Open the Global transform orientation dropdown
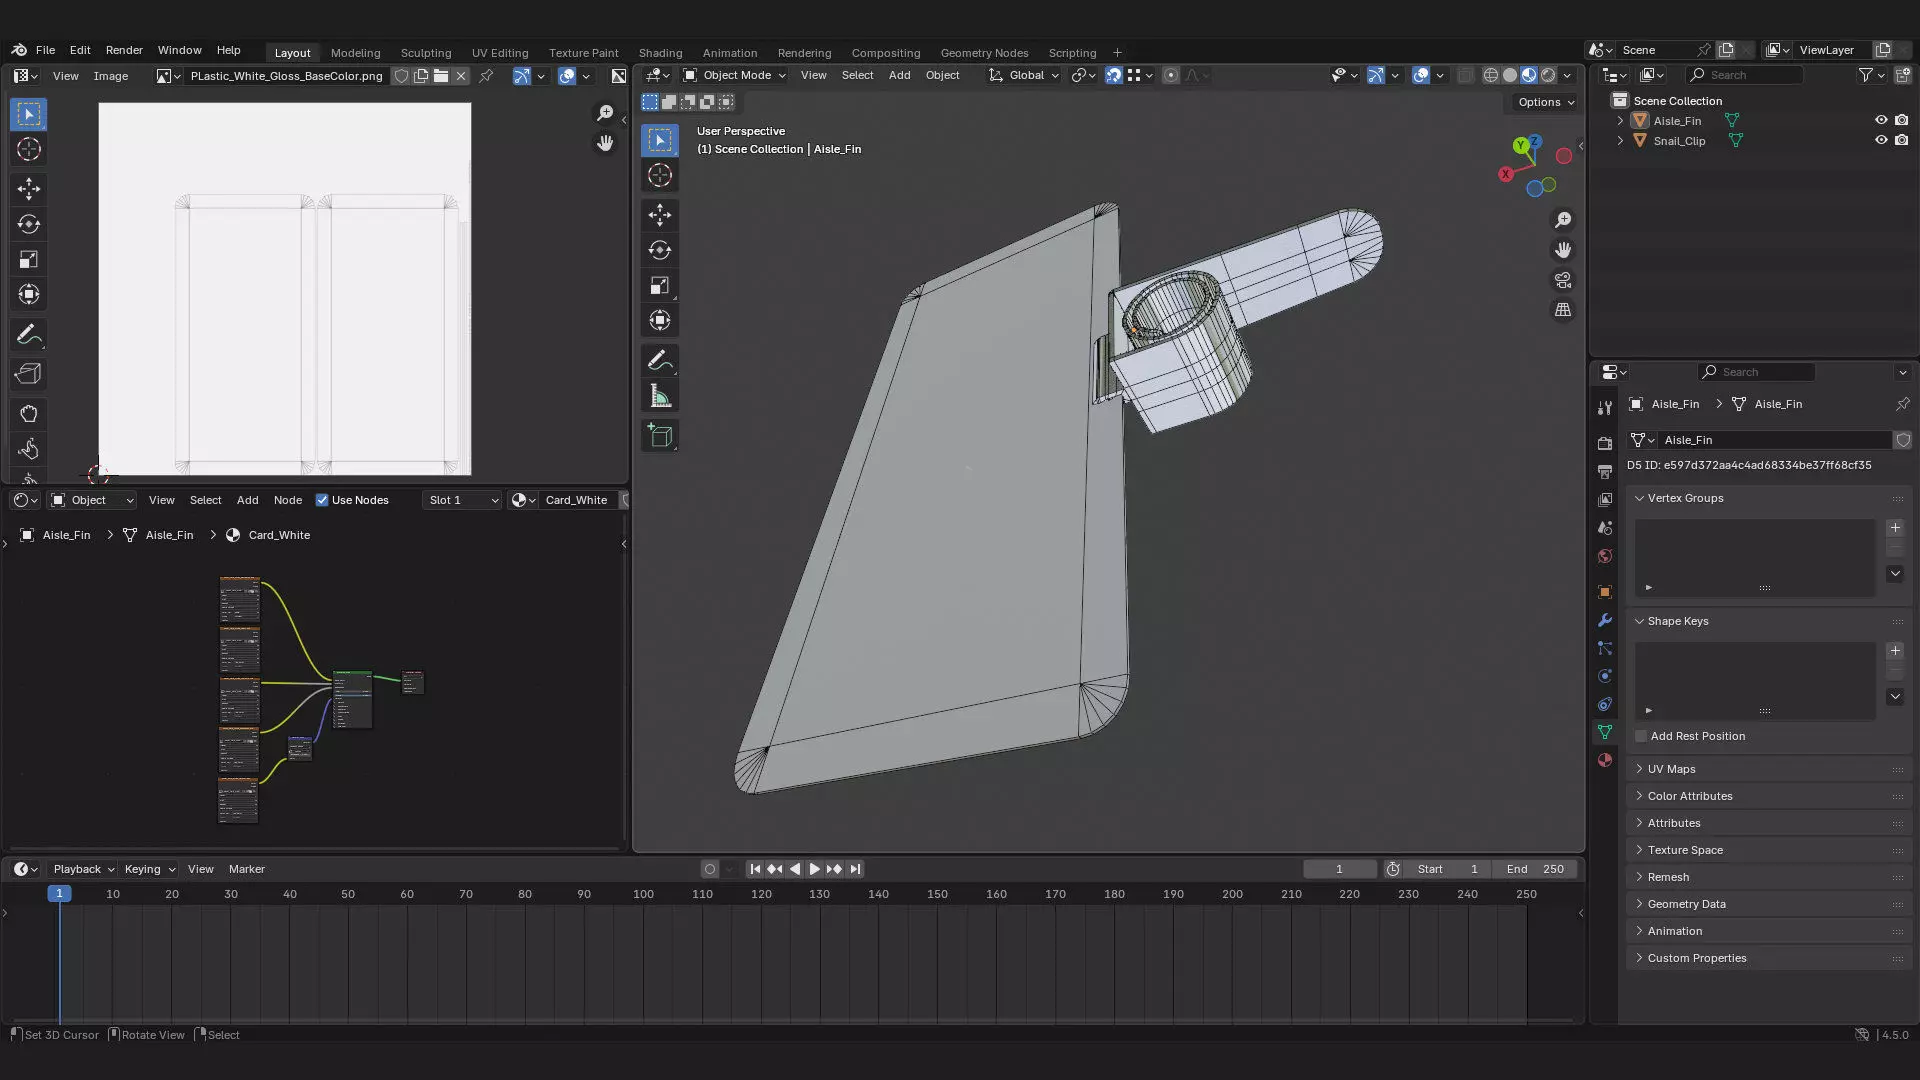 (x=1024, y=75)
